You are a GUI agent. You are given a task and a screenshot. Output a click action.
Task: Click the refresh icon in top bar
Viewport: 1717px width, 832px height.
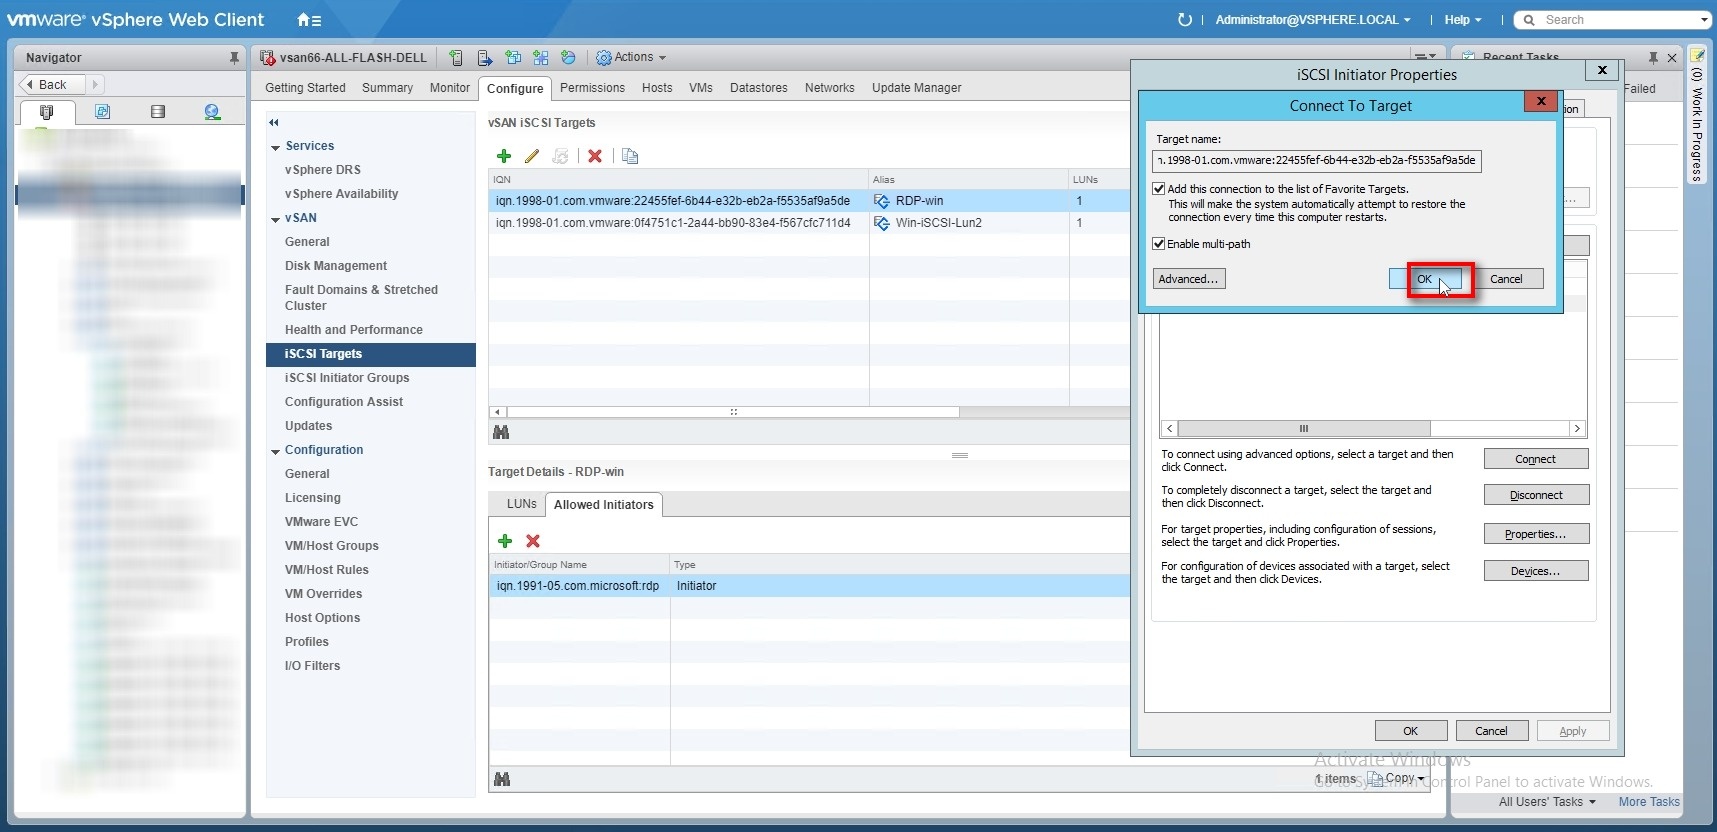coord(1185,20)
